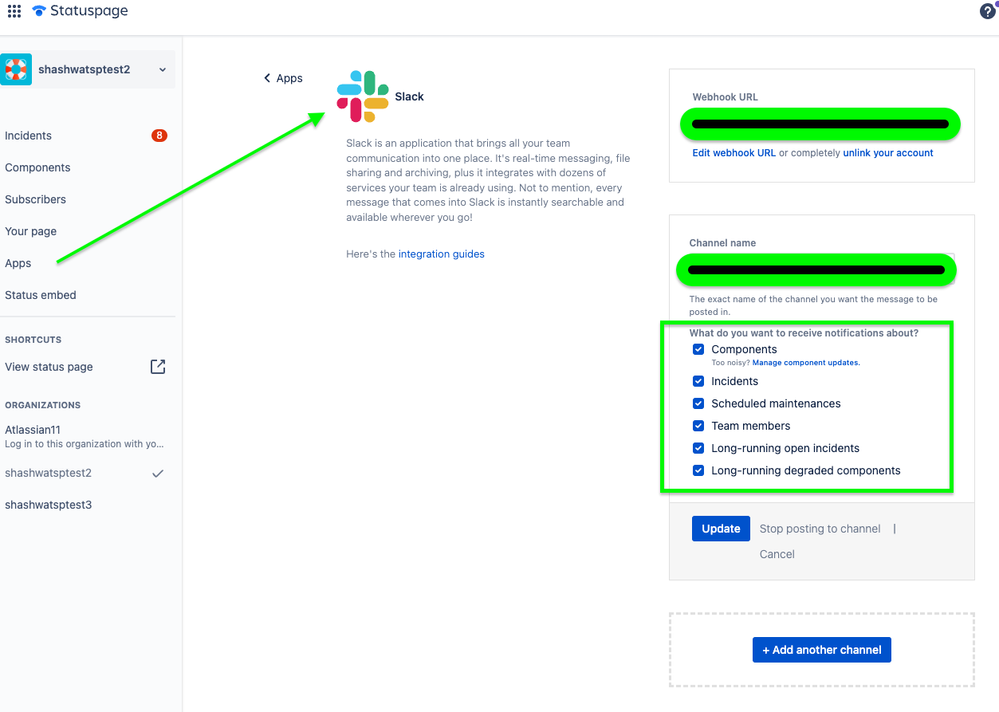Click Edit webhook URL link
This screenshot has width=999, height=712.
(x=734, y=153)
